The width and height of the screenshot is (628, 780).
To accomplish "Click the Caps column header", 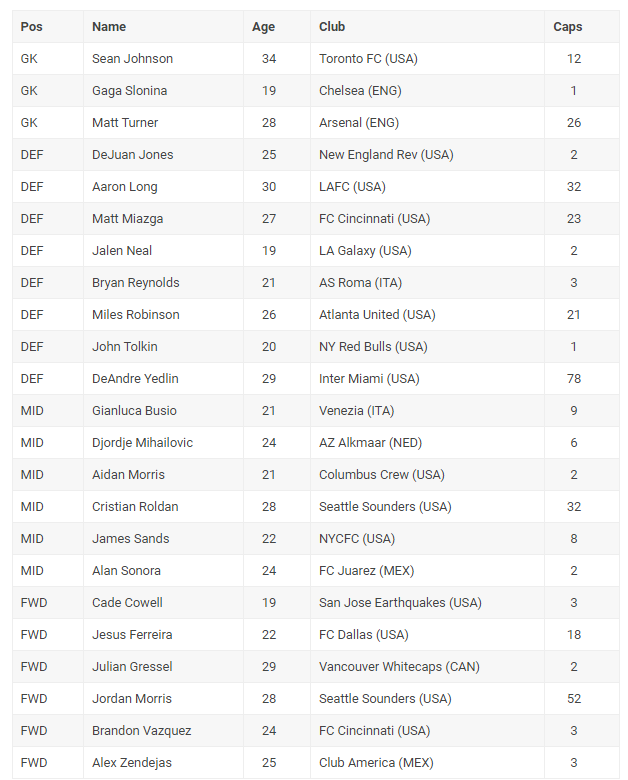I will (x=568, y=27).
